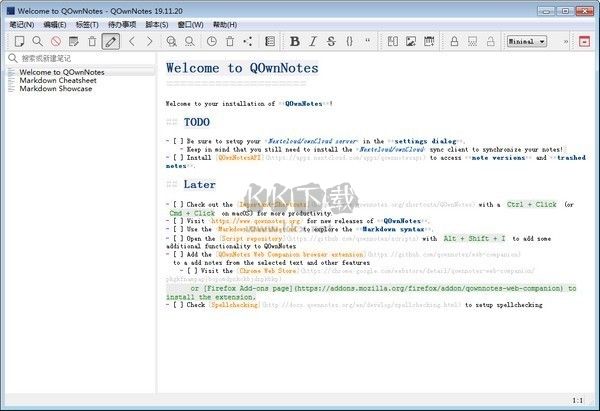Select the Markdown Showcase note

(x=81, y=88)
